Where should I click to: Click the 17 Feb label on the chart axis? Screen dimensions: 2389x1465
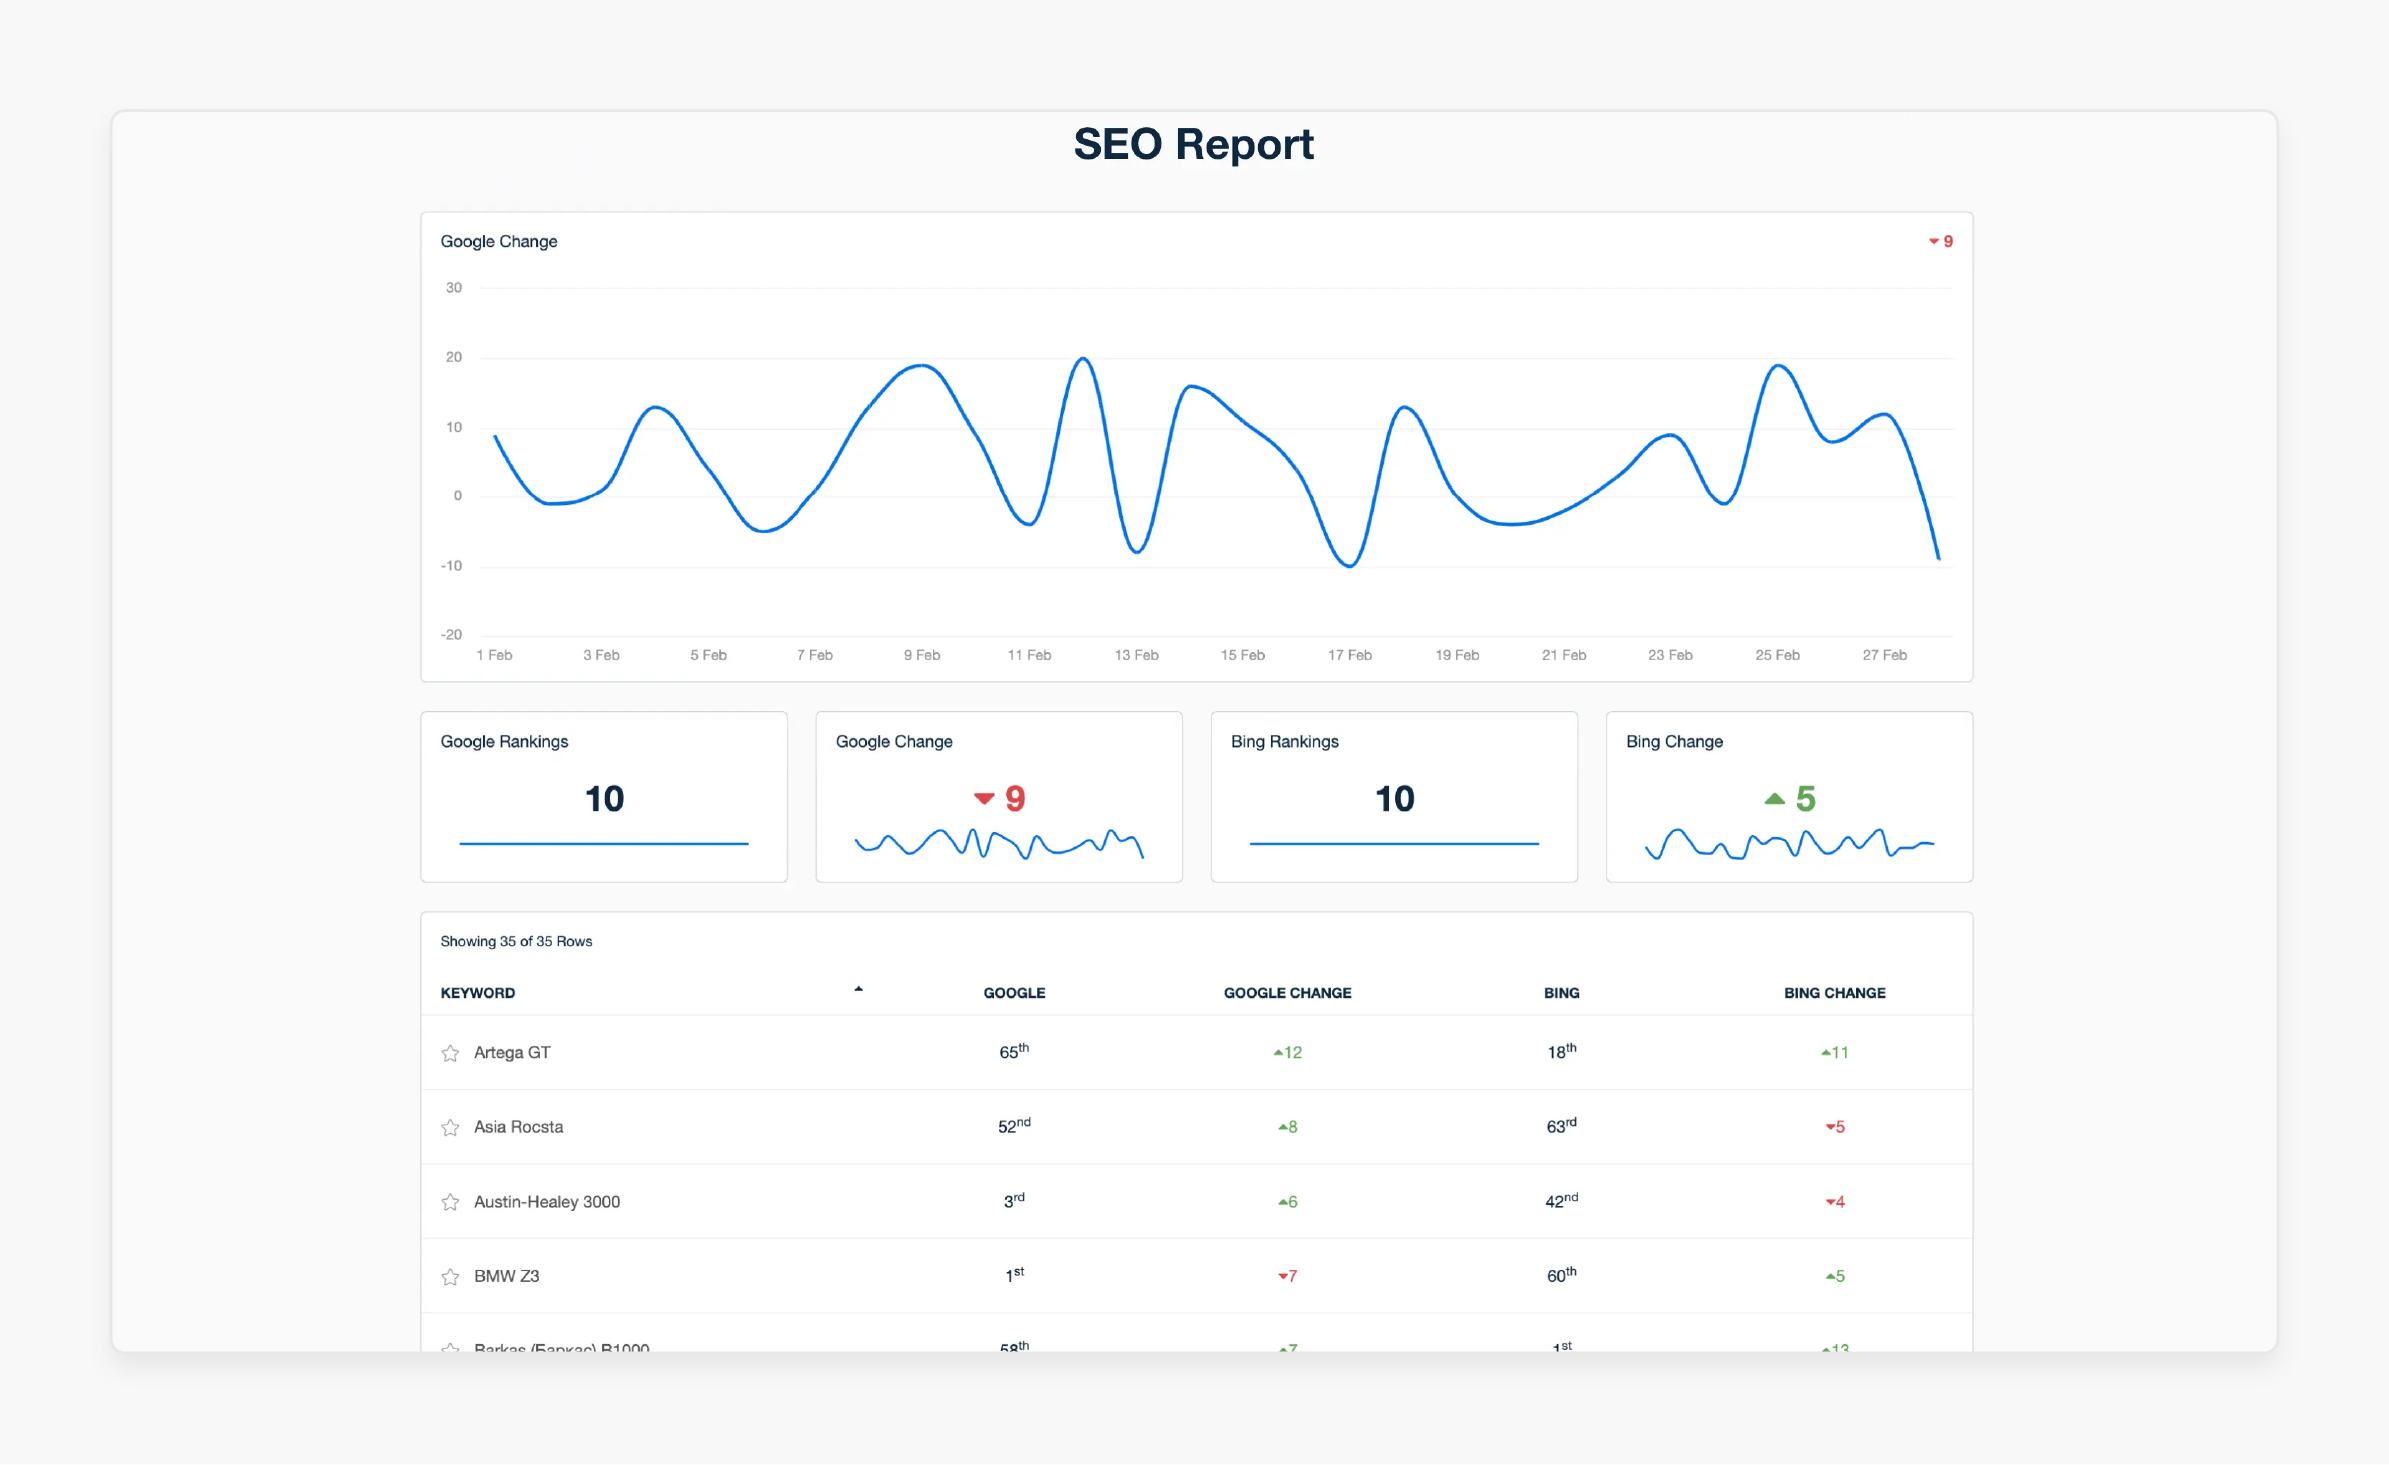(1350, 655)
